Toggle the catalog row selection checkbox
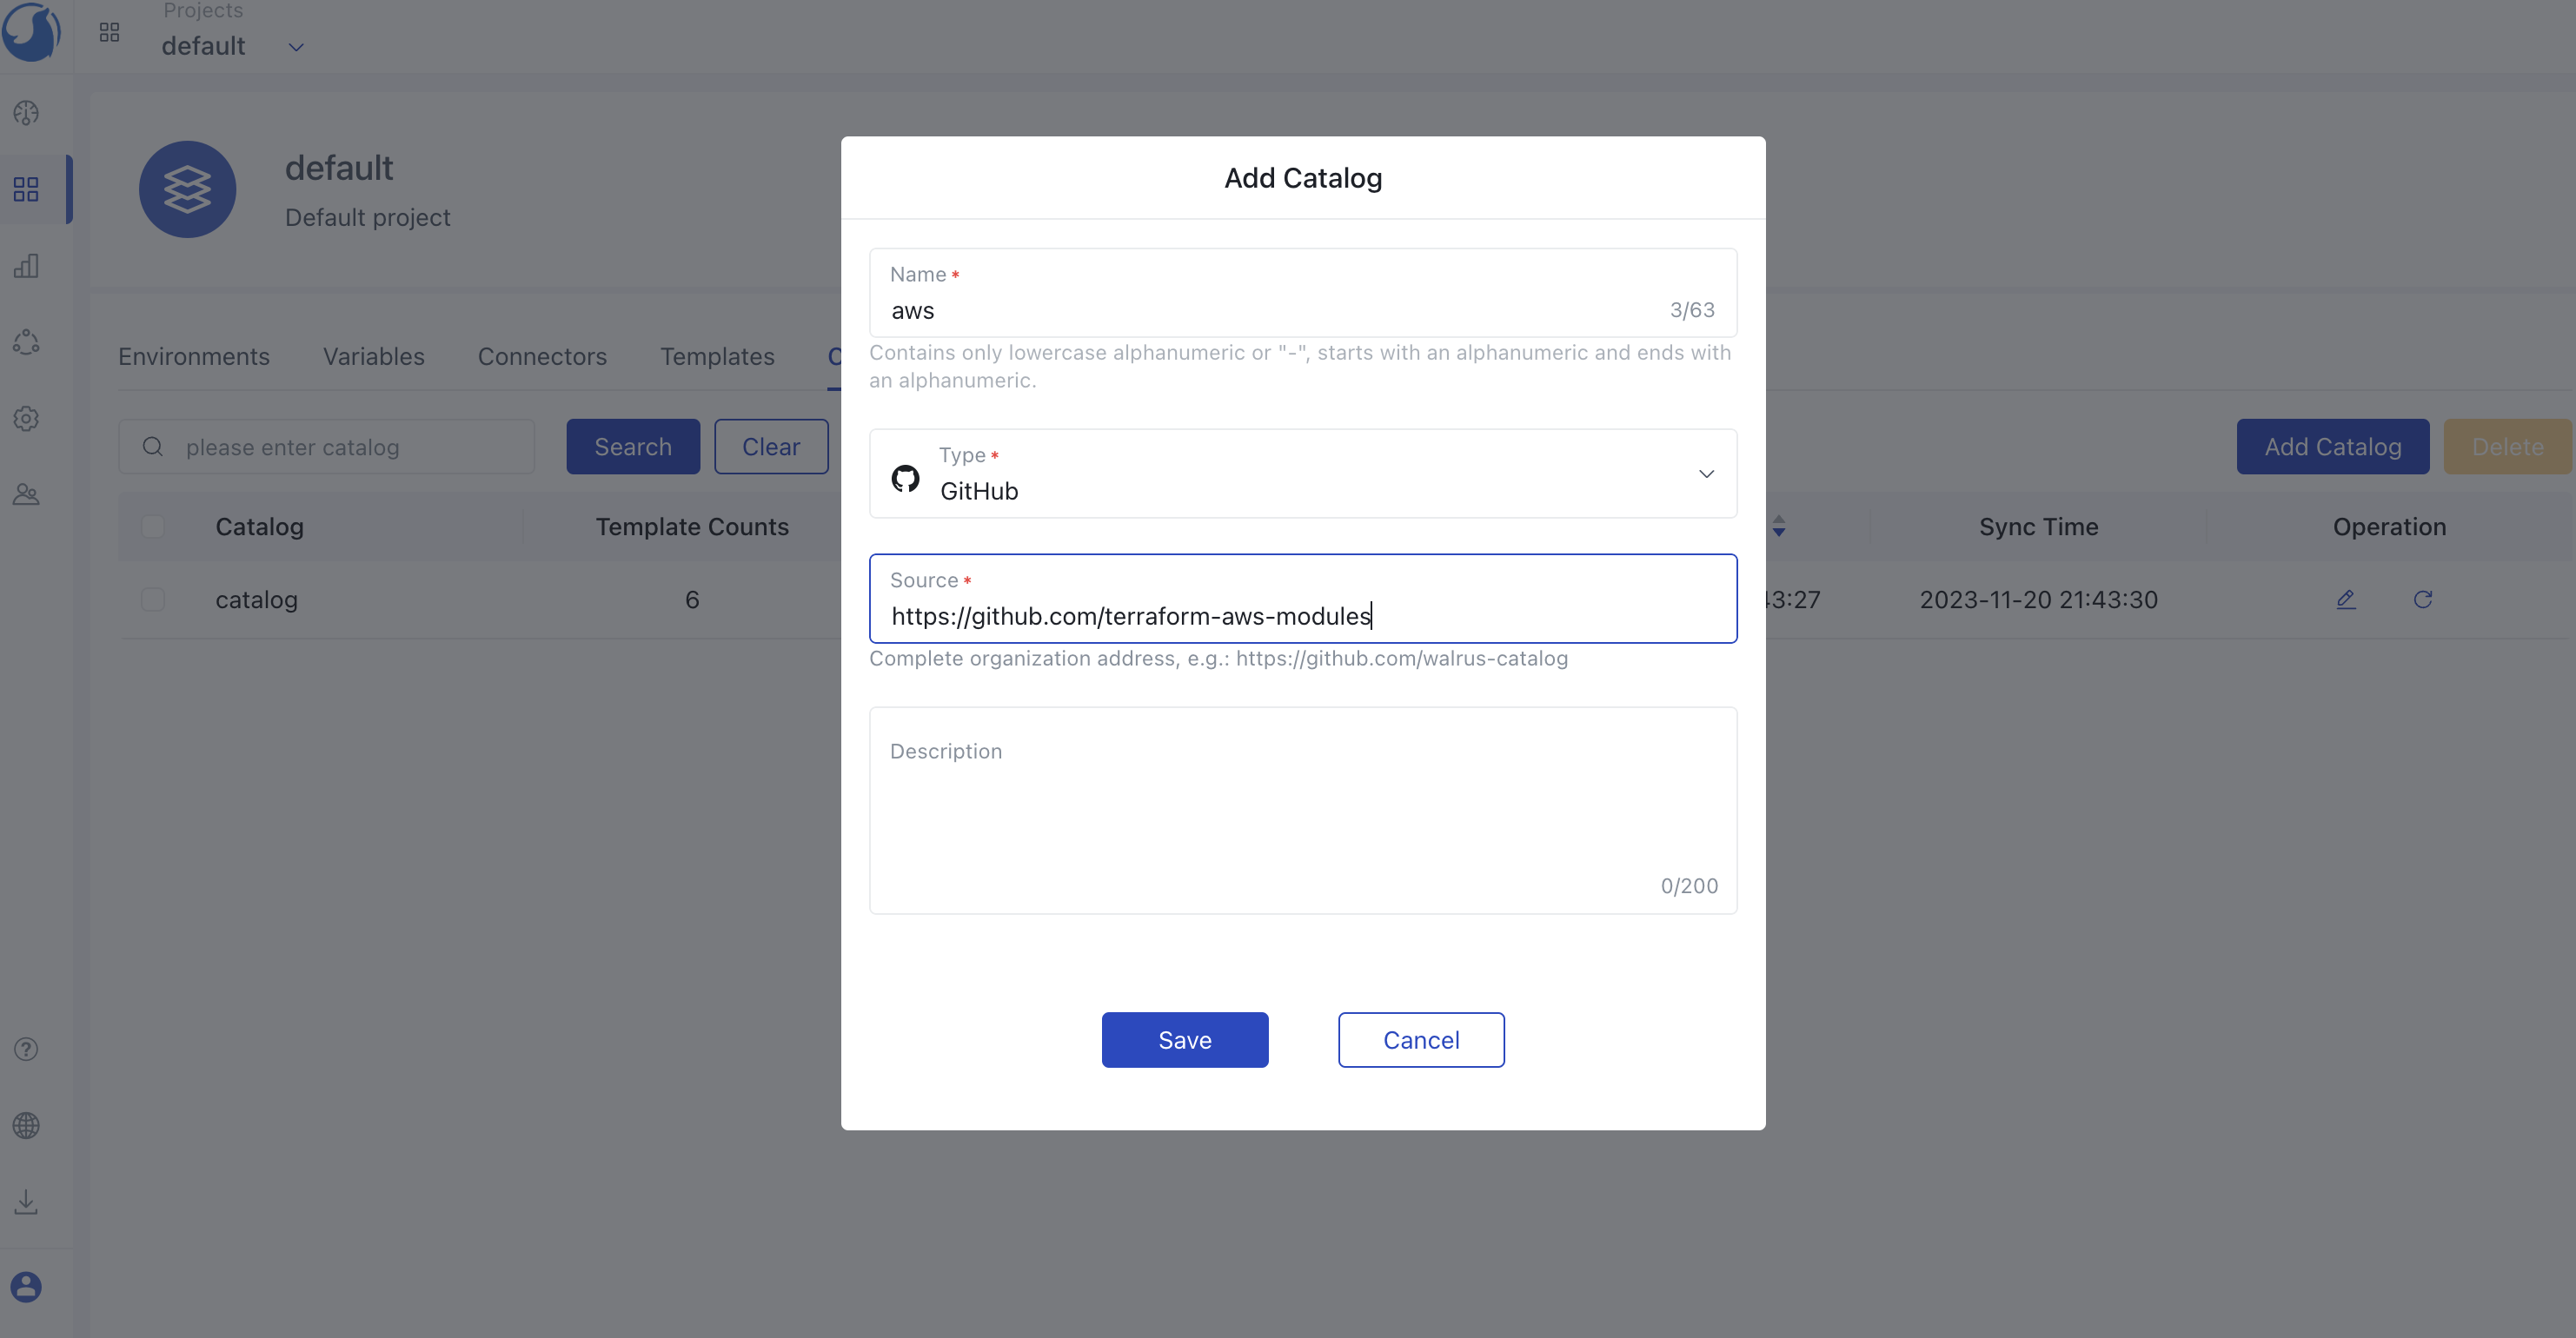 click(153, 599)
